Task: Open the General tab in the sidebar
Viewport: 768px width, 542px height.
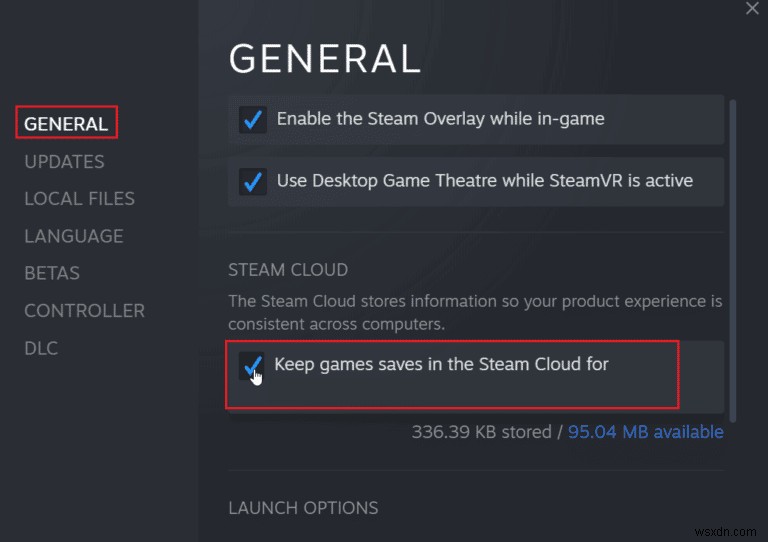Action: (x=66, y=124)
